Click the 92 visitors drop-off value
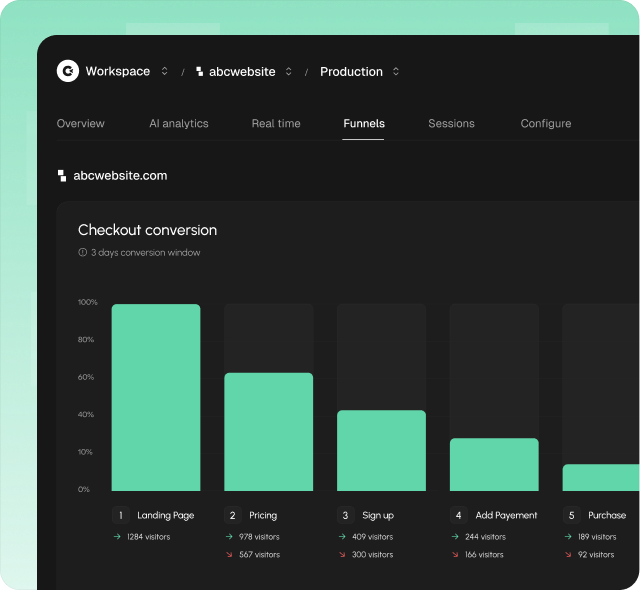 pos(596,555)
